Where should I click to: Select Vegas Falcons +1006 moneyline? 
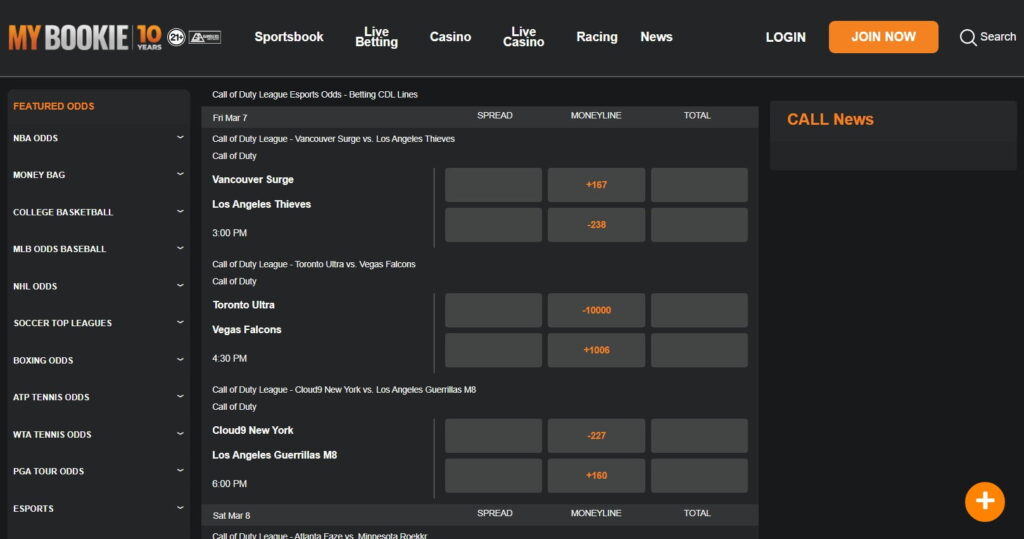point(596,350)
